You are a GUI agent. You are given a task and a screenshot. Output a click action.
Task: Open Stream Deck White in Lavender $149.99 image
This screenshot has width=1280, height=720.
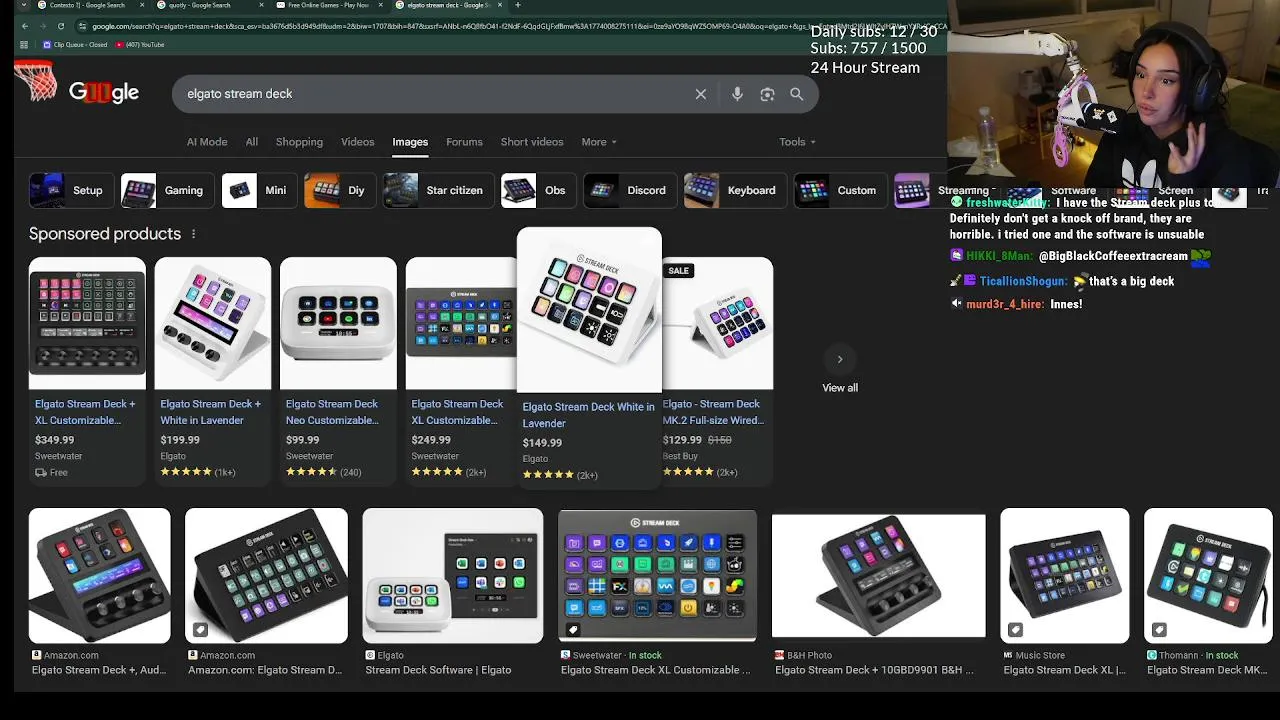pyautogui.click(x=589, y=310)
